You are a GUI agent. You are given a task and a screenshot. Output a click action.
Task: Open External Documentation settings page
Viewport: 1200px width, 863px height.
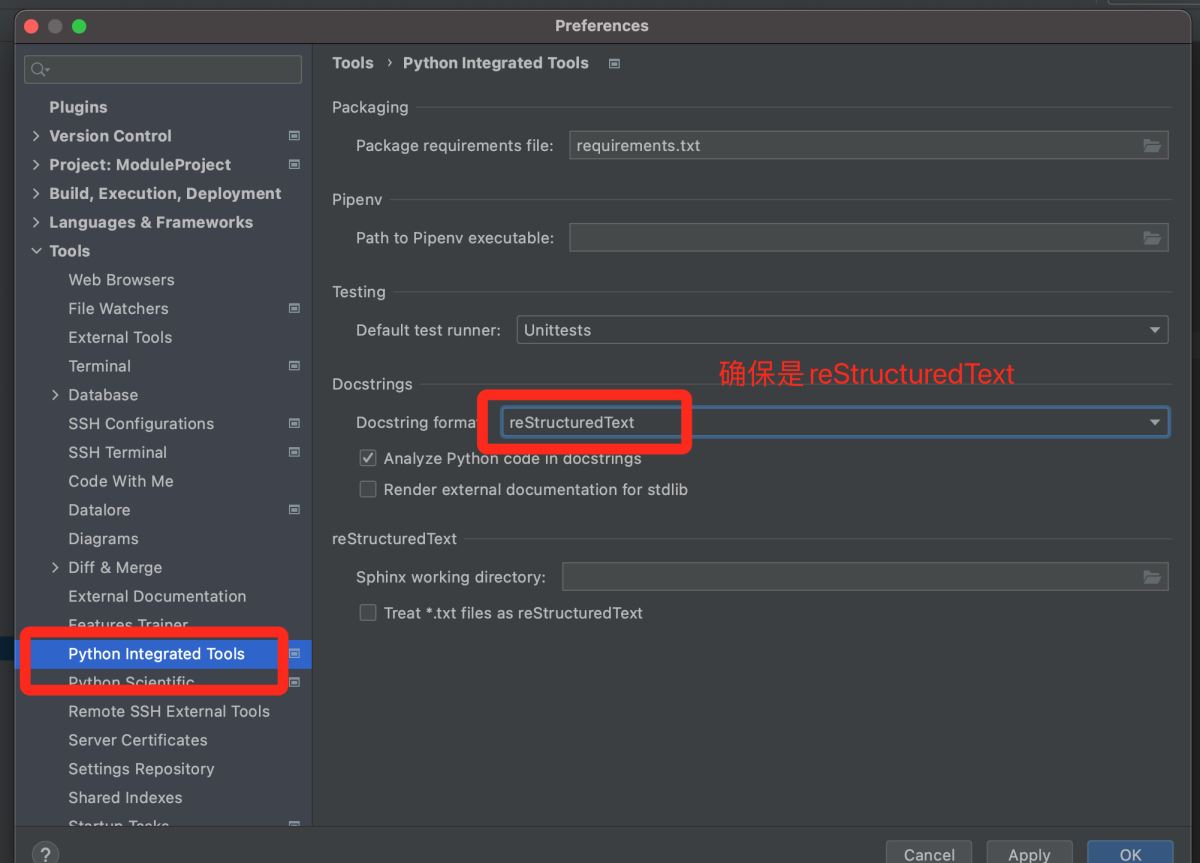pos(157,596)
